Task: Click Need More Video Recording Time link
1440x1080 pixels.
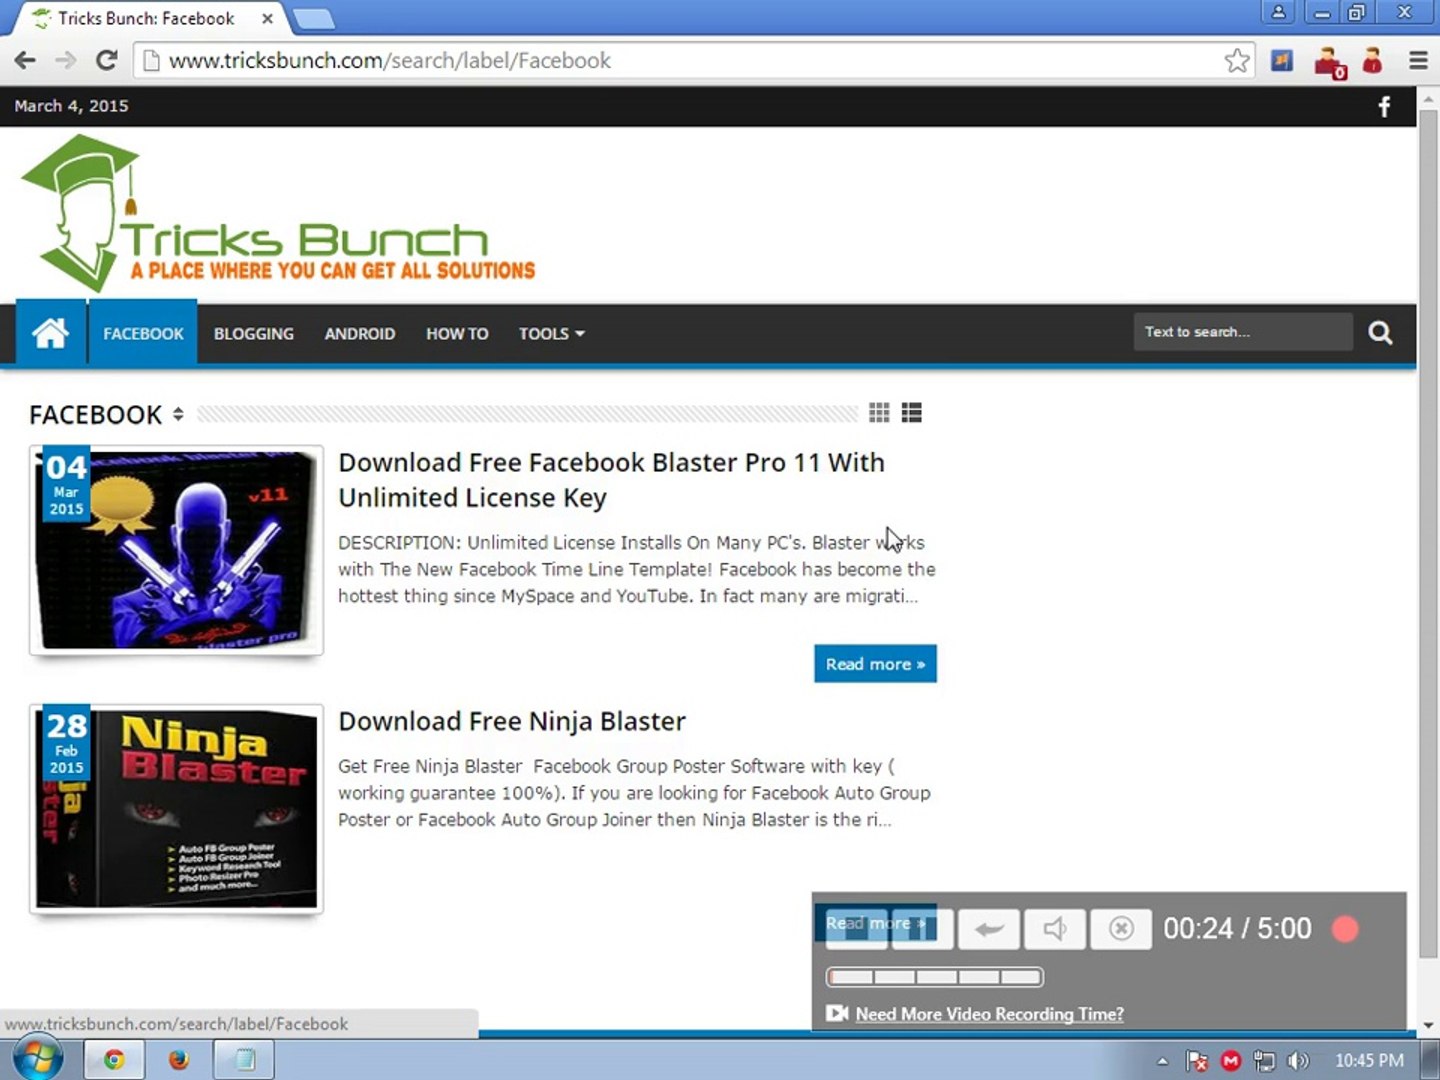Action: point(989,1014)
